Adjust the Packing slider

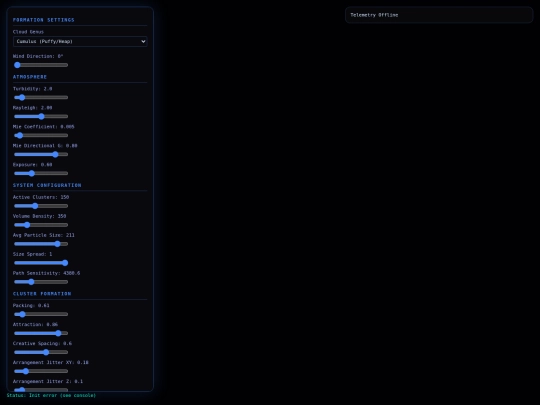[x=41, y=314]
